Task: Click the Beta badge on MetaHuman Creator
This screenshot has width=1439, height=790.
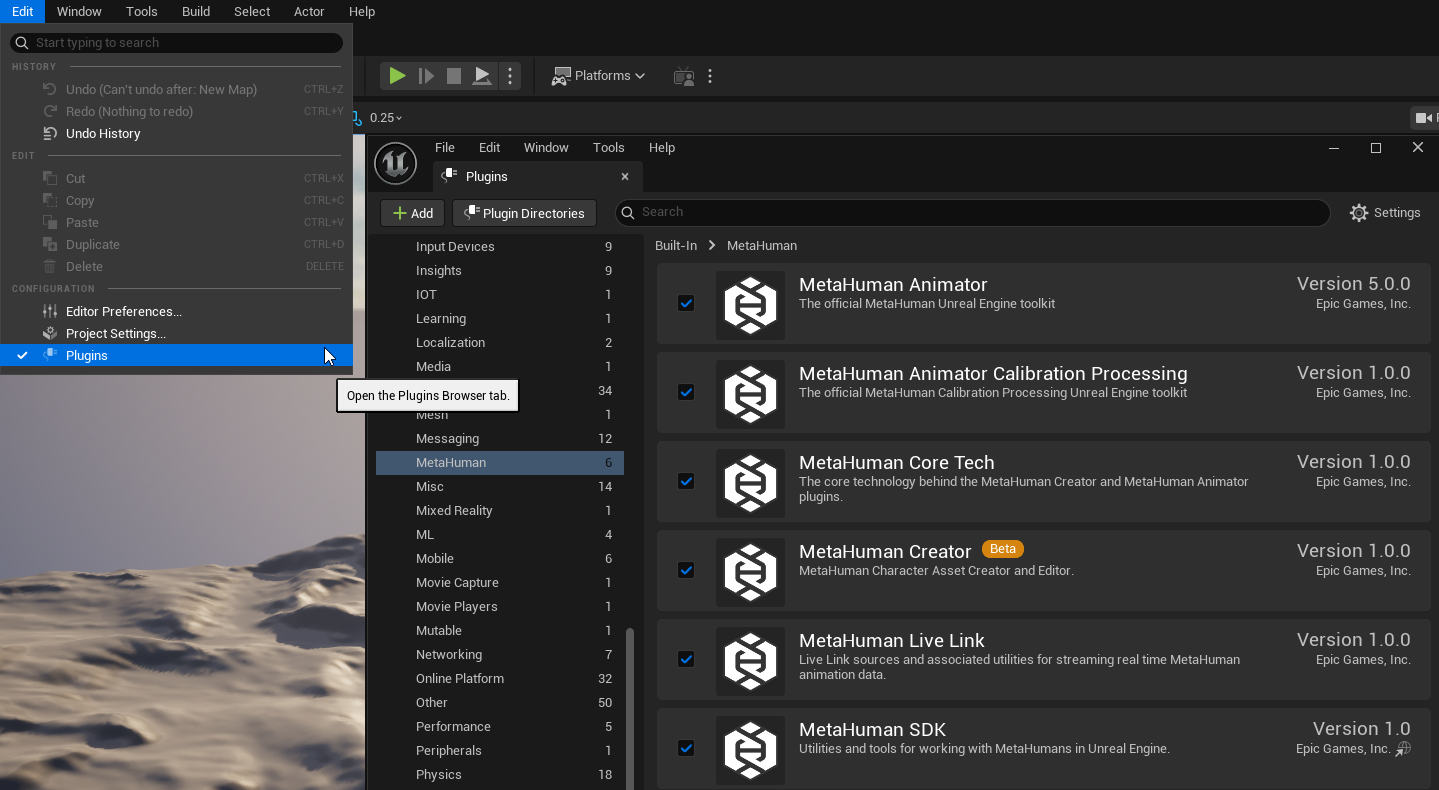Action: click(x=1003, y=549)
